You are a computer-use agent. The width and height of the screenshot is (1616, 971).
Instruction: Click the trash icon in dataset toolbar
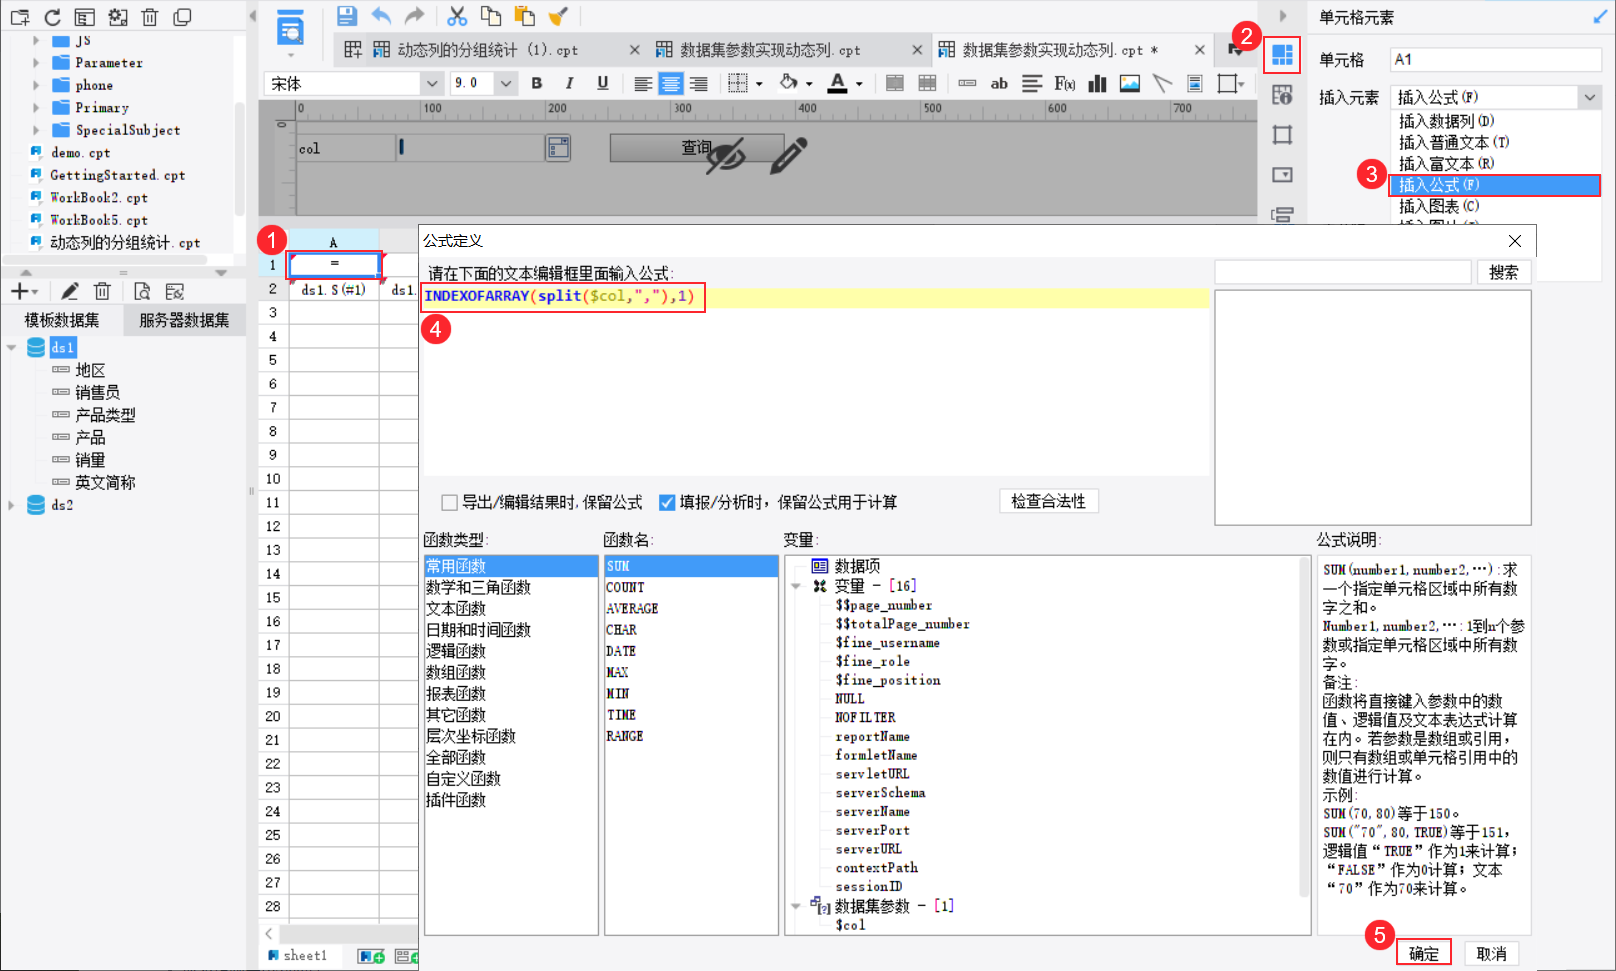pos(102,291)
